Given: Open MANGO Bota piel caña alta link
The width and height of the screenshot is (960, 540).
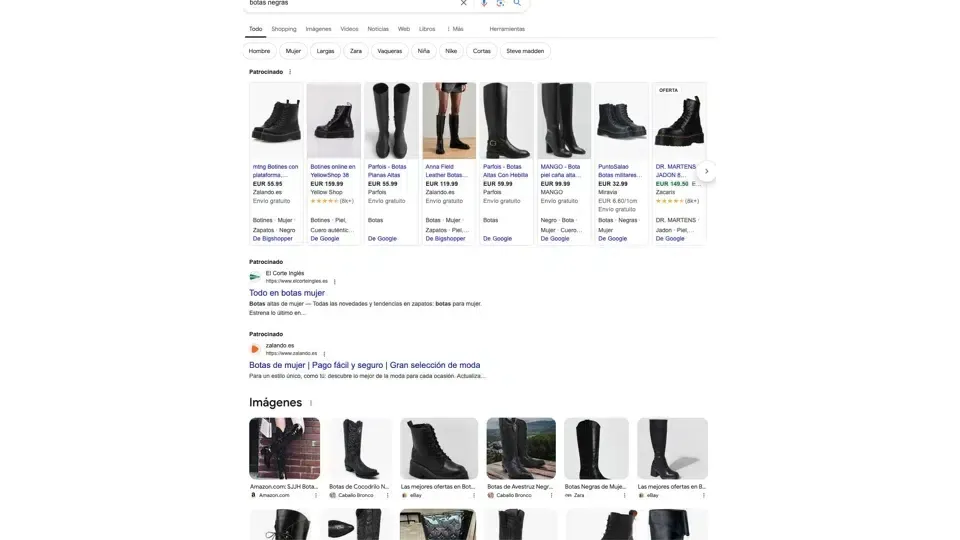Looking at the screenshot, I should click(561, 171).
